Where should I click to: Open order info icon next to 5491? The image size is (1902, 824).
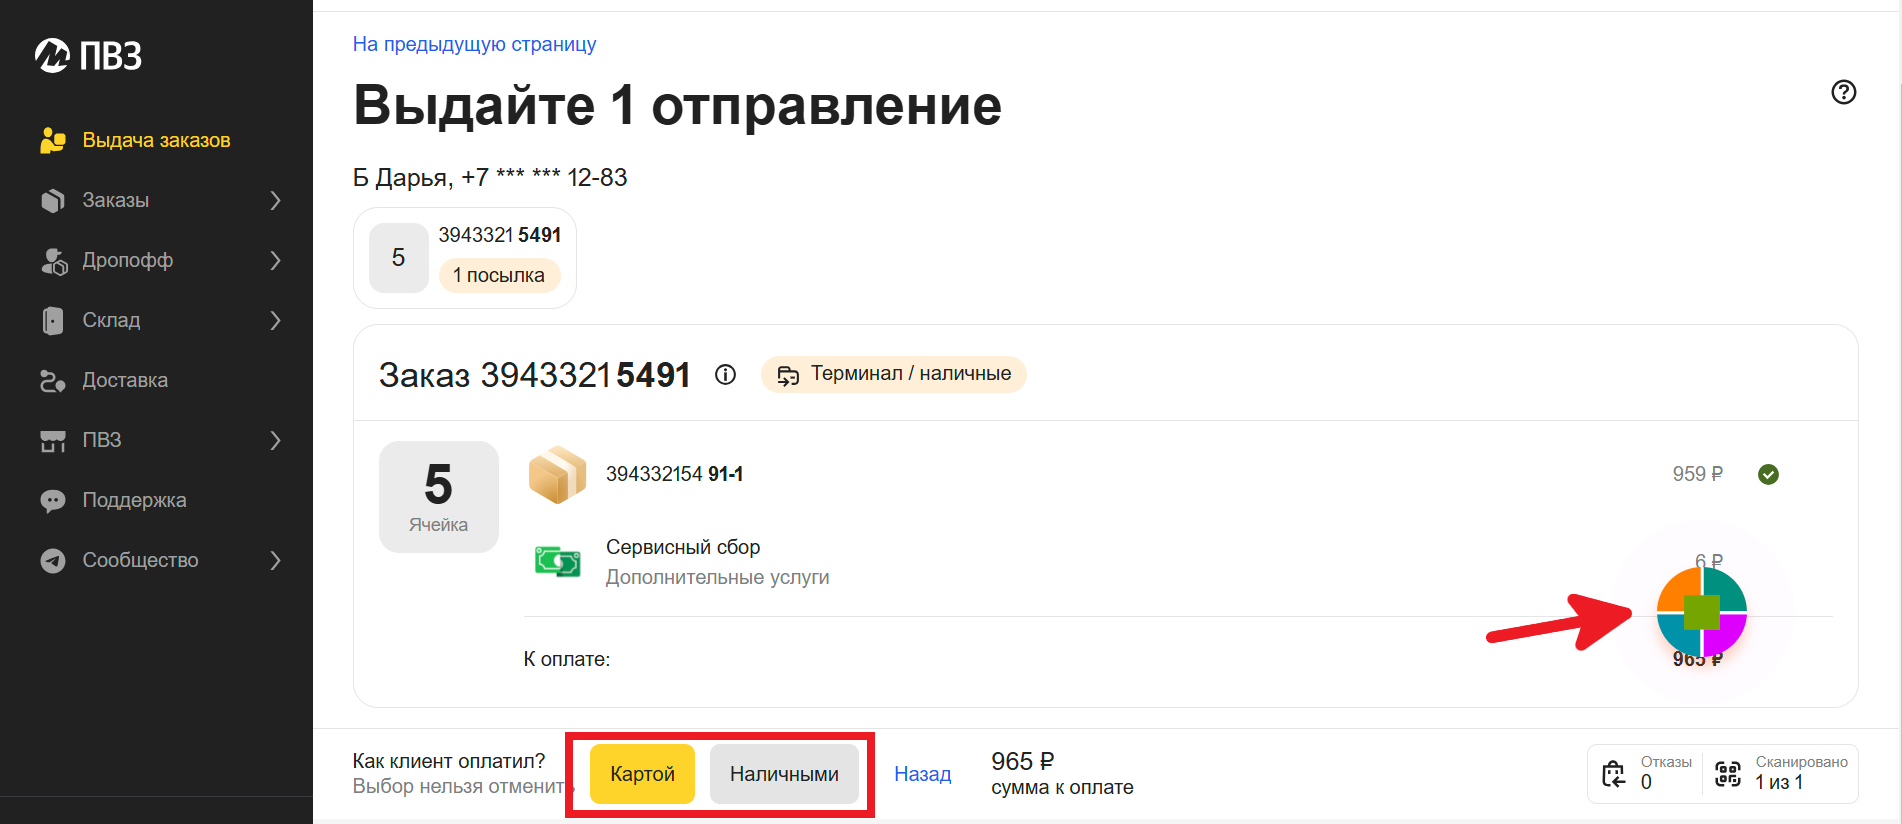725,375
